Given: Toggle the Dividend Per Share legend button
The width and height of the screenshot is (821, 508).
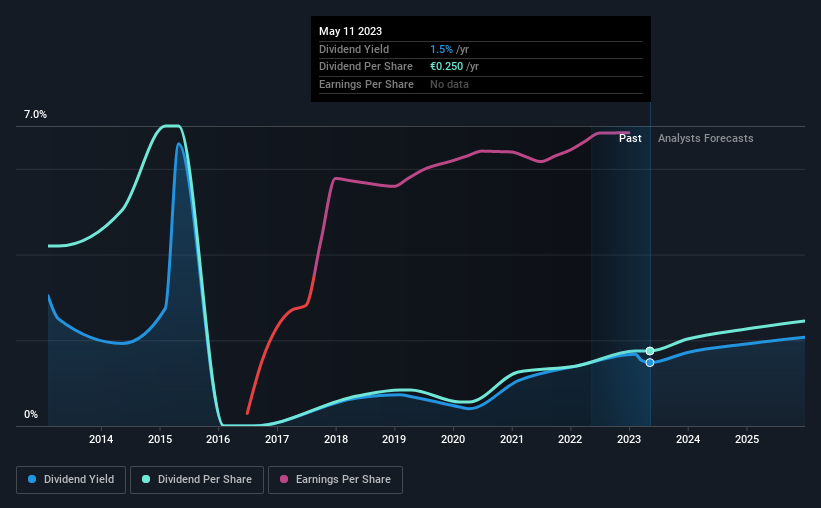Looking at the screenshot, I should (x=197, y=480).
